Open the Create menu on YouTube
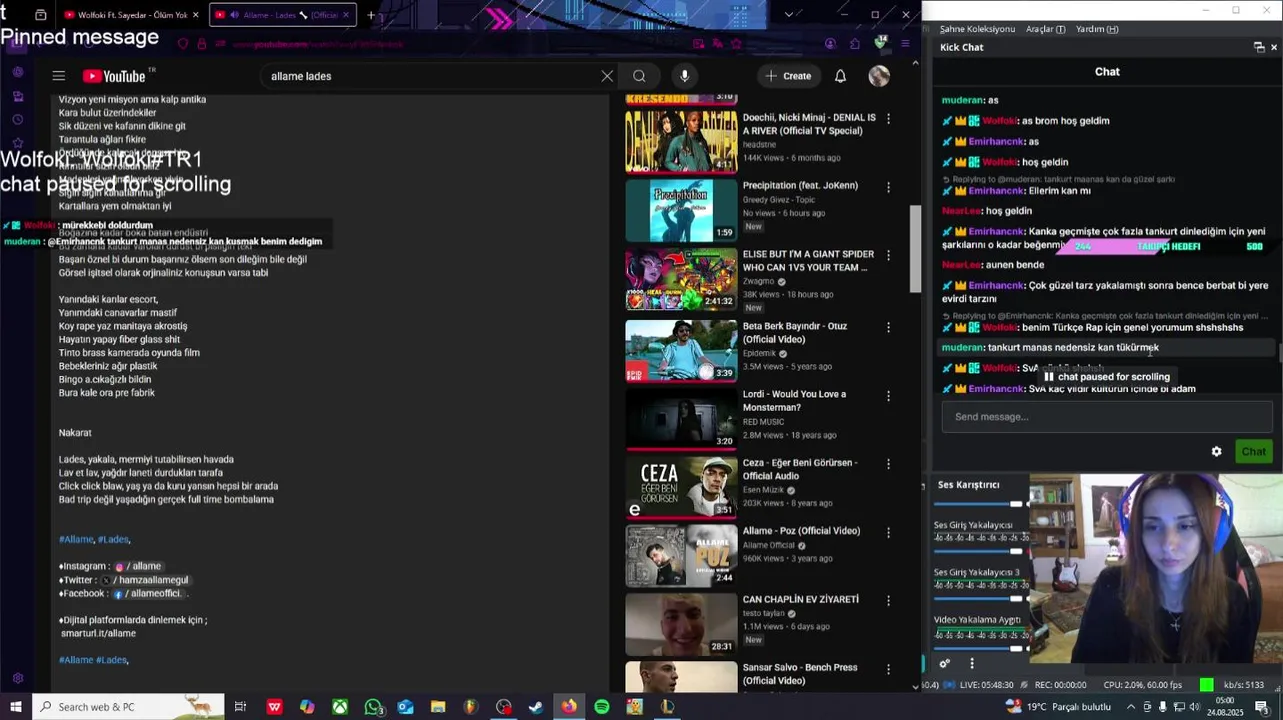Viewport: 1283px width, 720px height. pyautogui.click(x=788, y=76)
